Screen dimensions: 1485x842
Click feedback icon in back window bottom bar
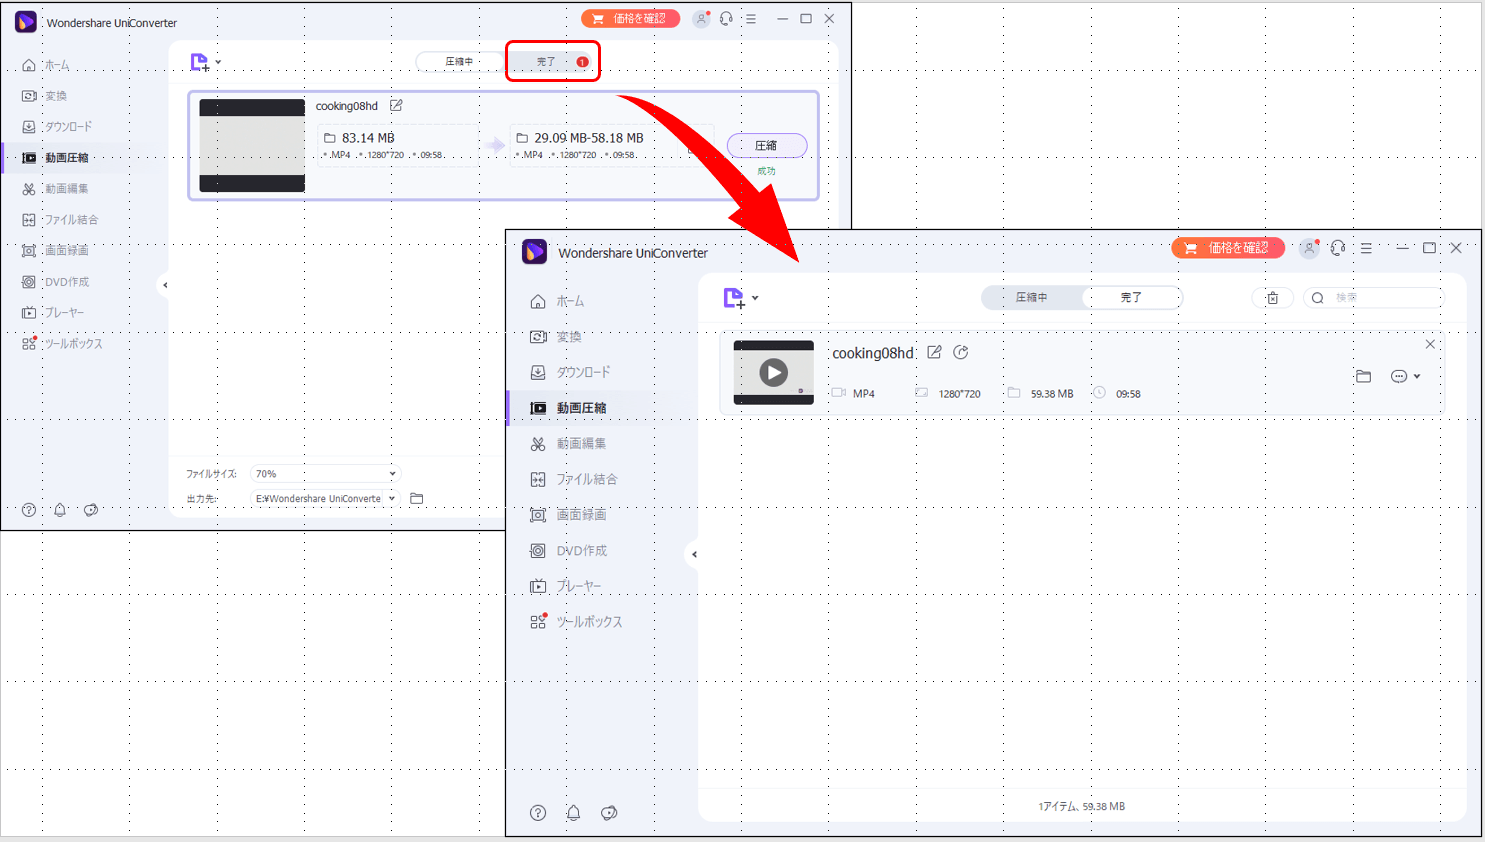pyautogui.click(x=91, y=510)
